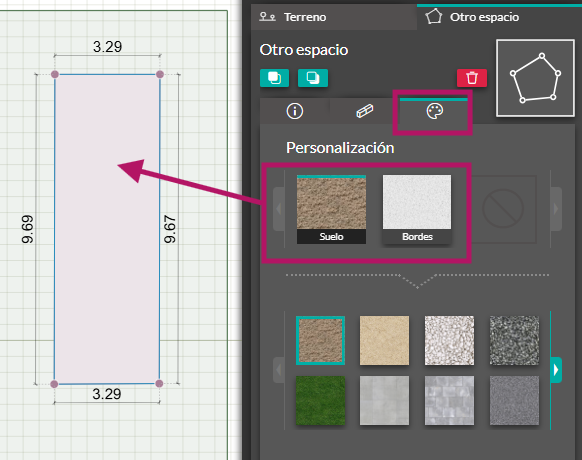582x460 pixels.
Task: Select the Otro espacio tab
Action: coord(499,17)
